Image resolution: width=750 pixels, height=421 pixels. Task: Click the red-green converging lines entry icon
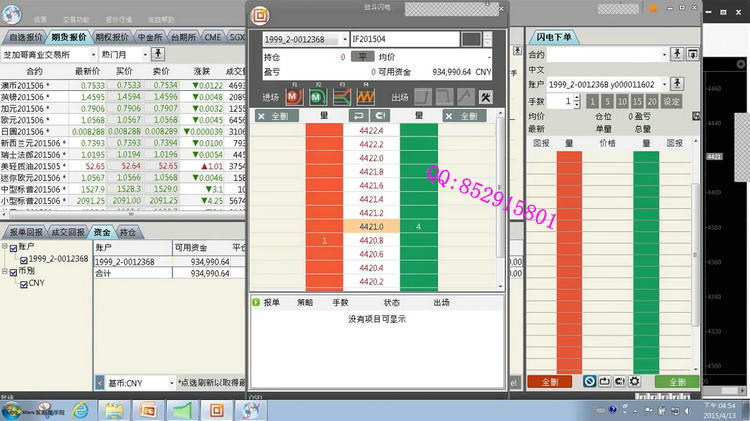pos(341,96)
